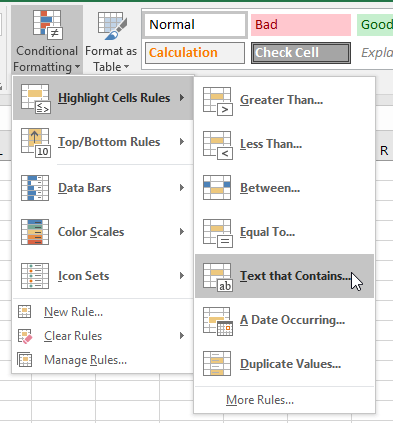Select Color Scales menu entry
The image size is (393, 423).
(103, 232)
